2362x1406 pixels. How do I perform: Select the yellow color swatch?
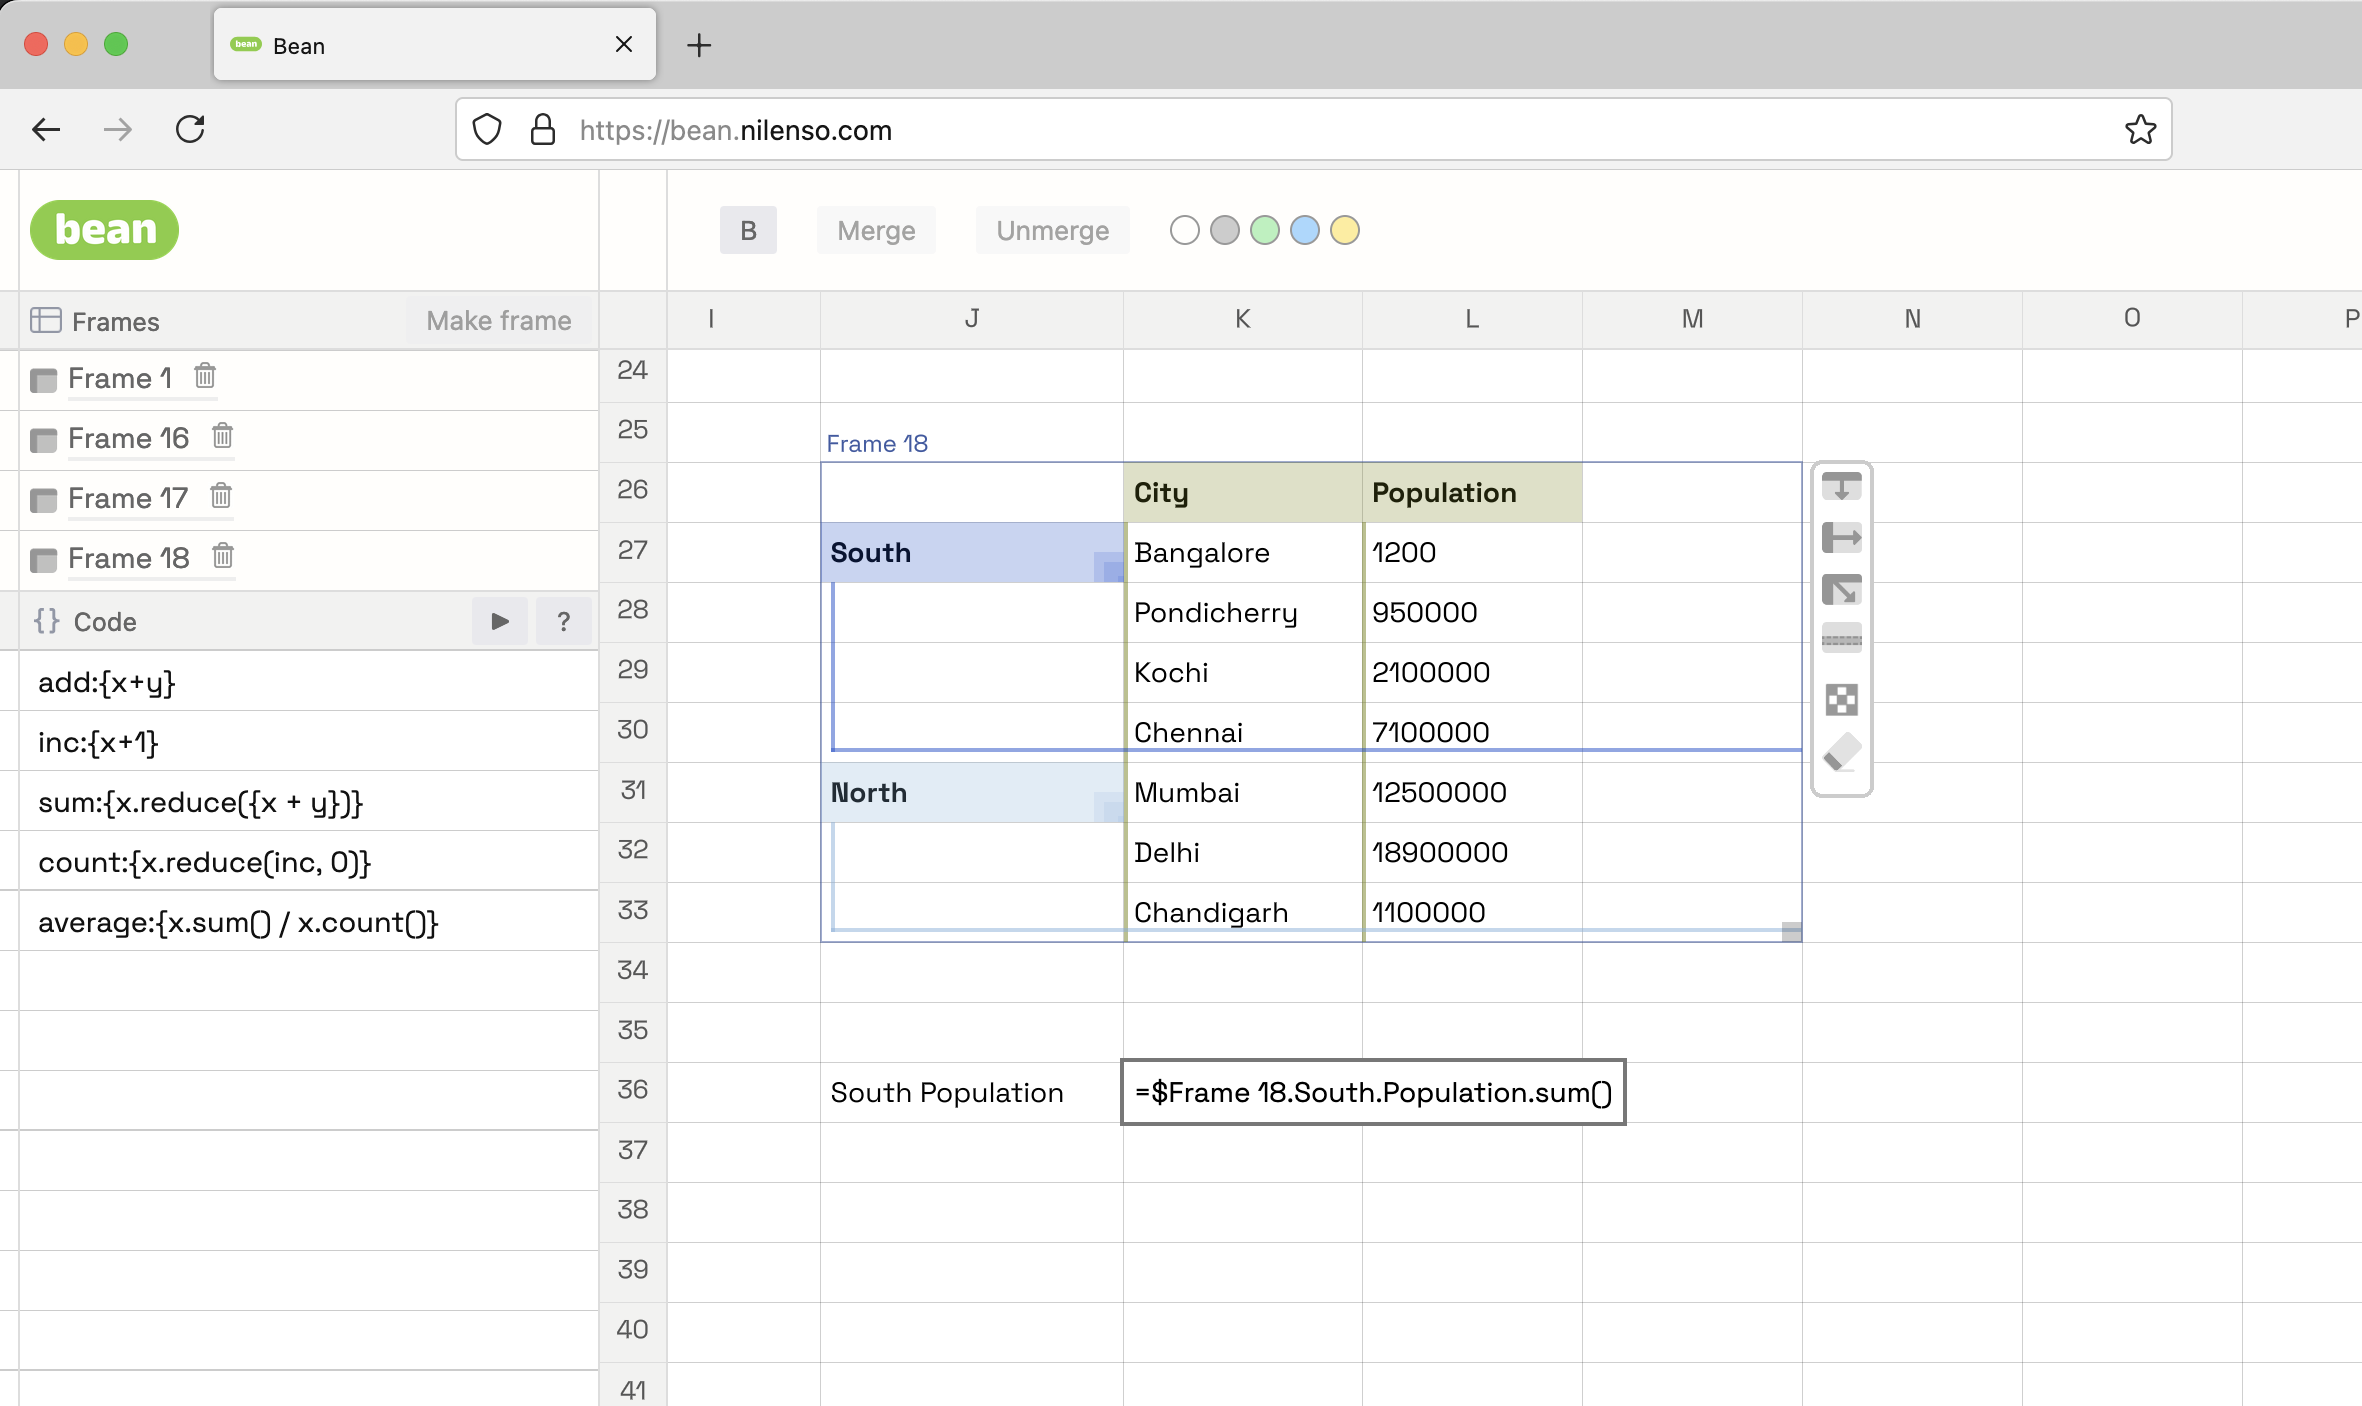[x=1344, y=230]
